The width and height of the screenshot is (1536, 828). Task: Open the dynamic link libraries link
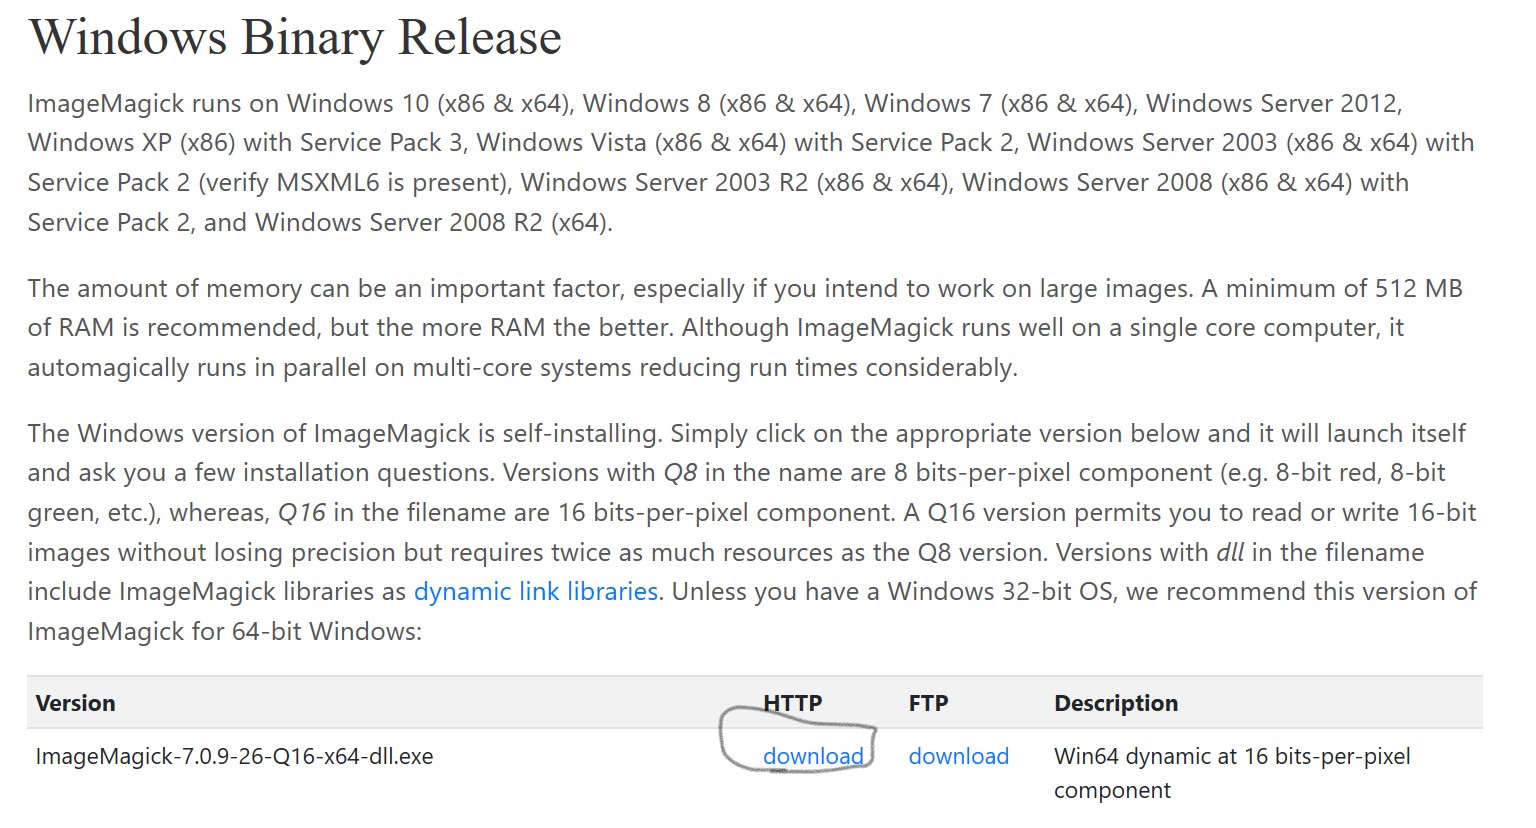(x=536, y=592)
